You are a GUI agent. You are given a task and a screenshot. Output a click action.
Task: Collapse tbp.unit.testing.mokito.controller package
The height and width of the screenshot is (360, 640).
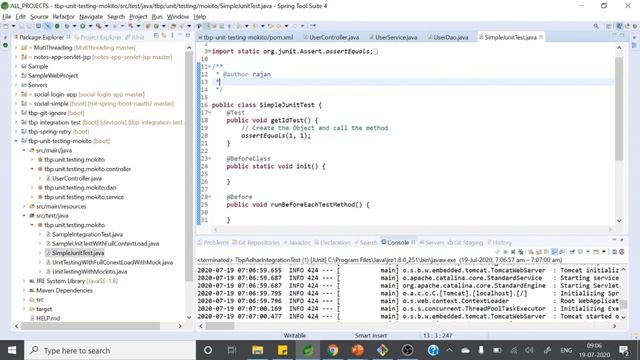click(32, 169)
